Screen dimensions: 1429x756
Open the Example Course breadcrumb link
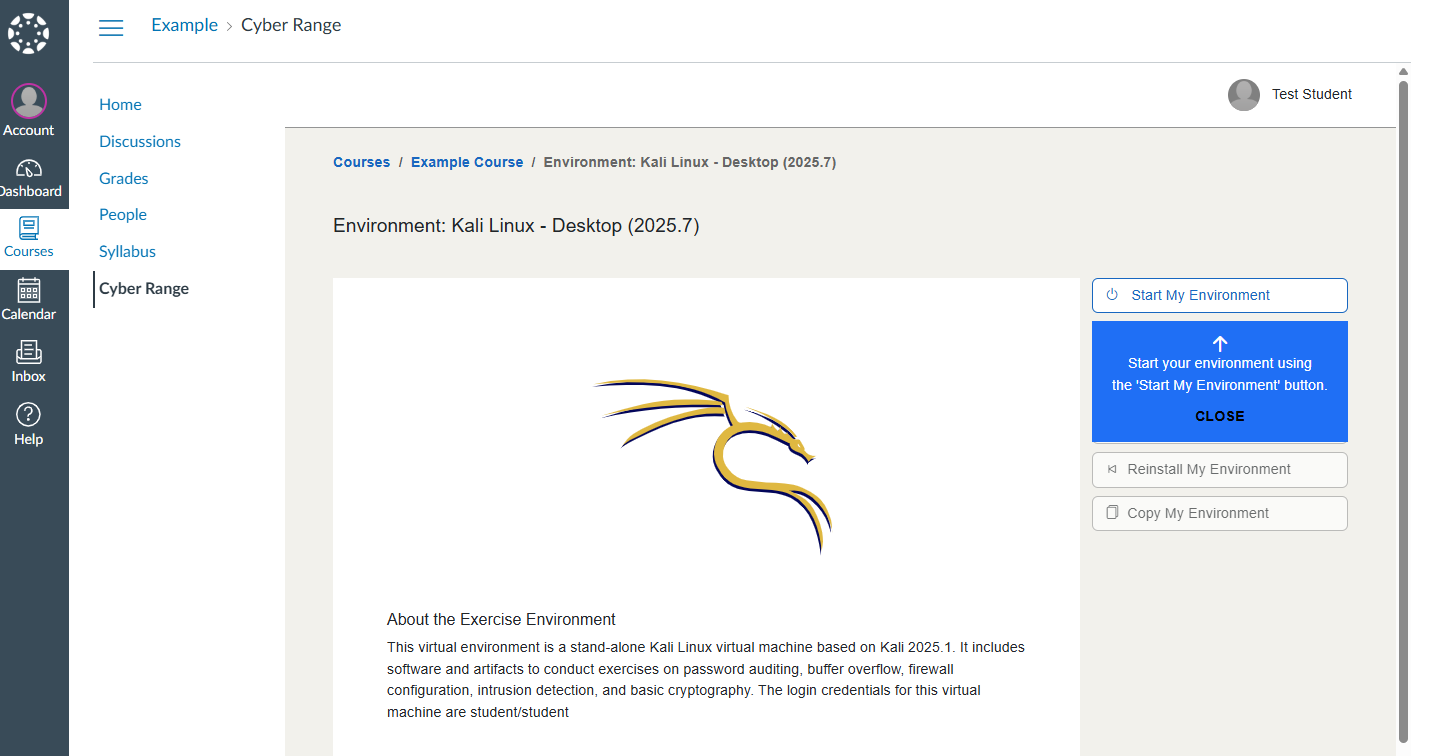click(x=466, y=161)
